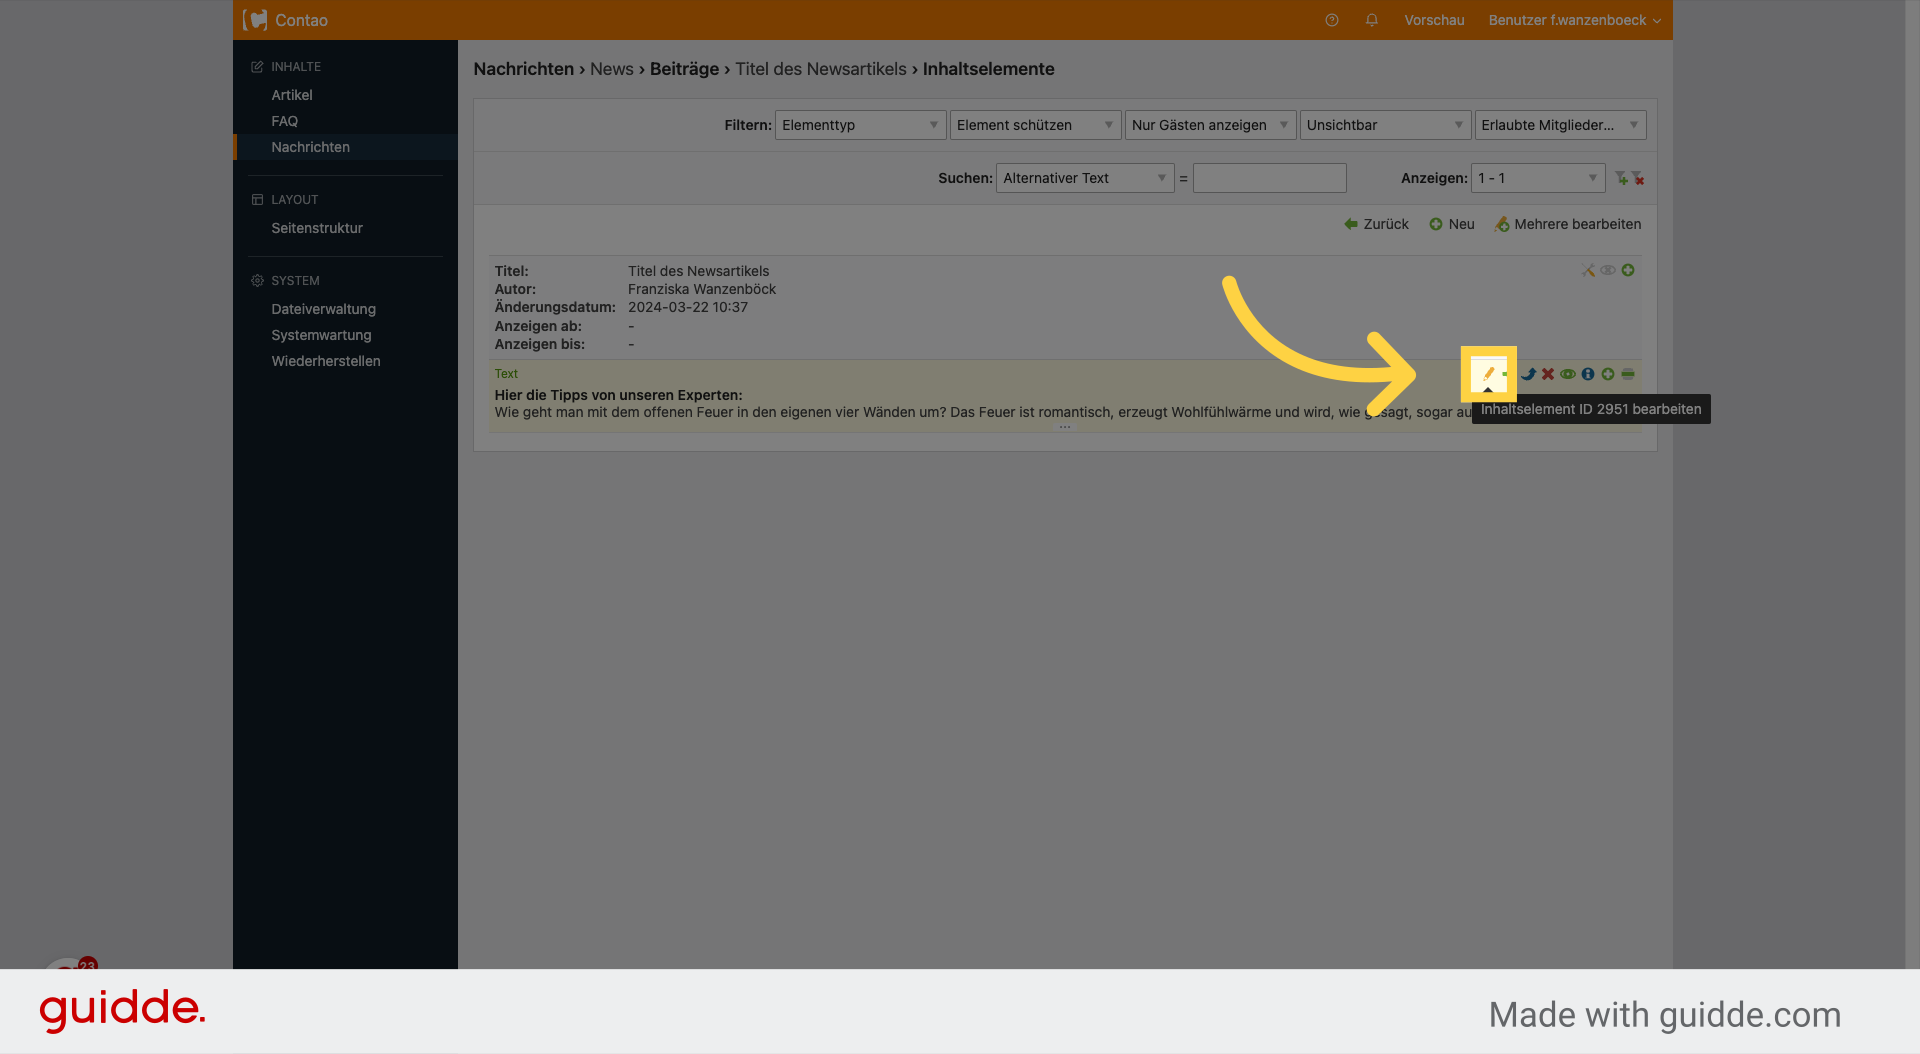Toggle visibility of the Text element via green eye

point(1568,374)
